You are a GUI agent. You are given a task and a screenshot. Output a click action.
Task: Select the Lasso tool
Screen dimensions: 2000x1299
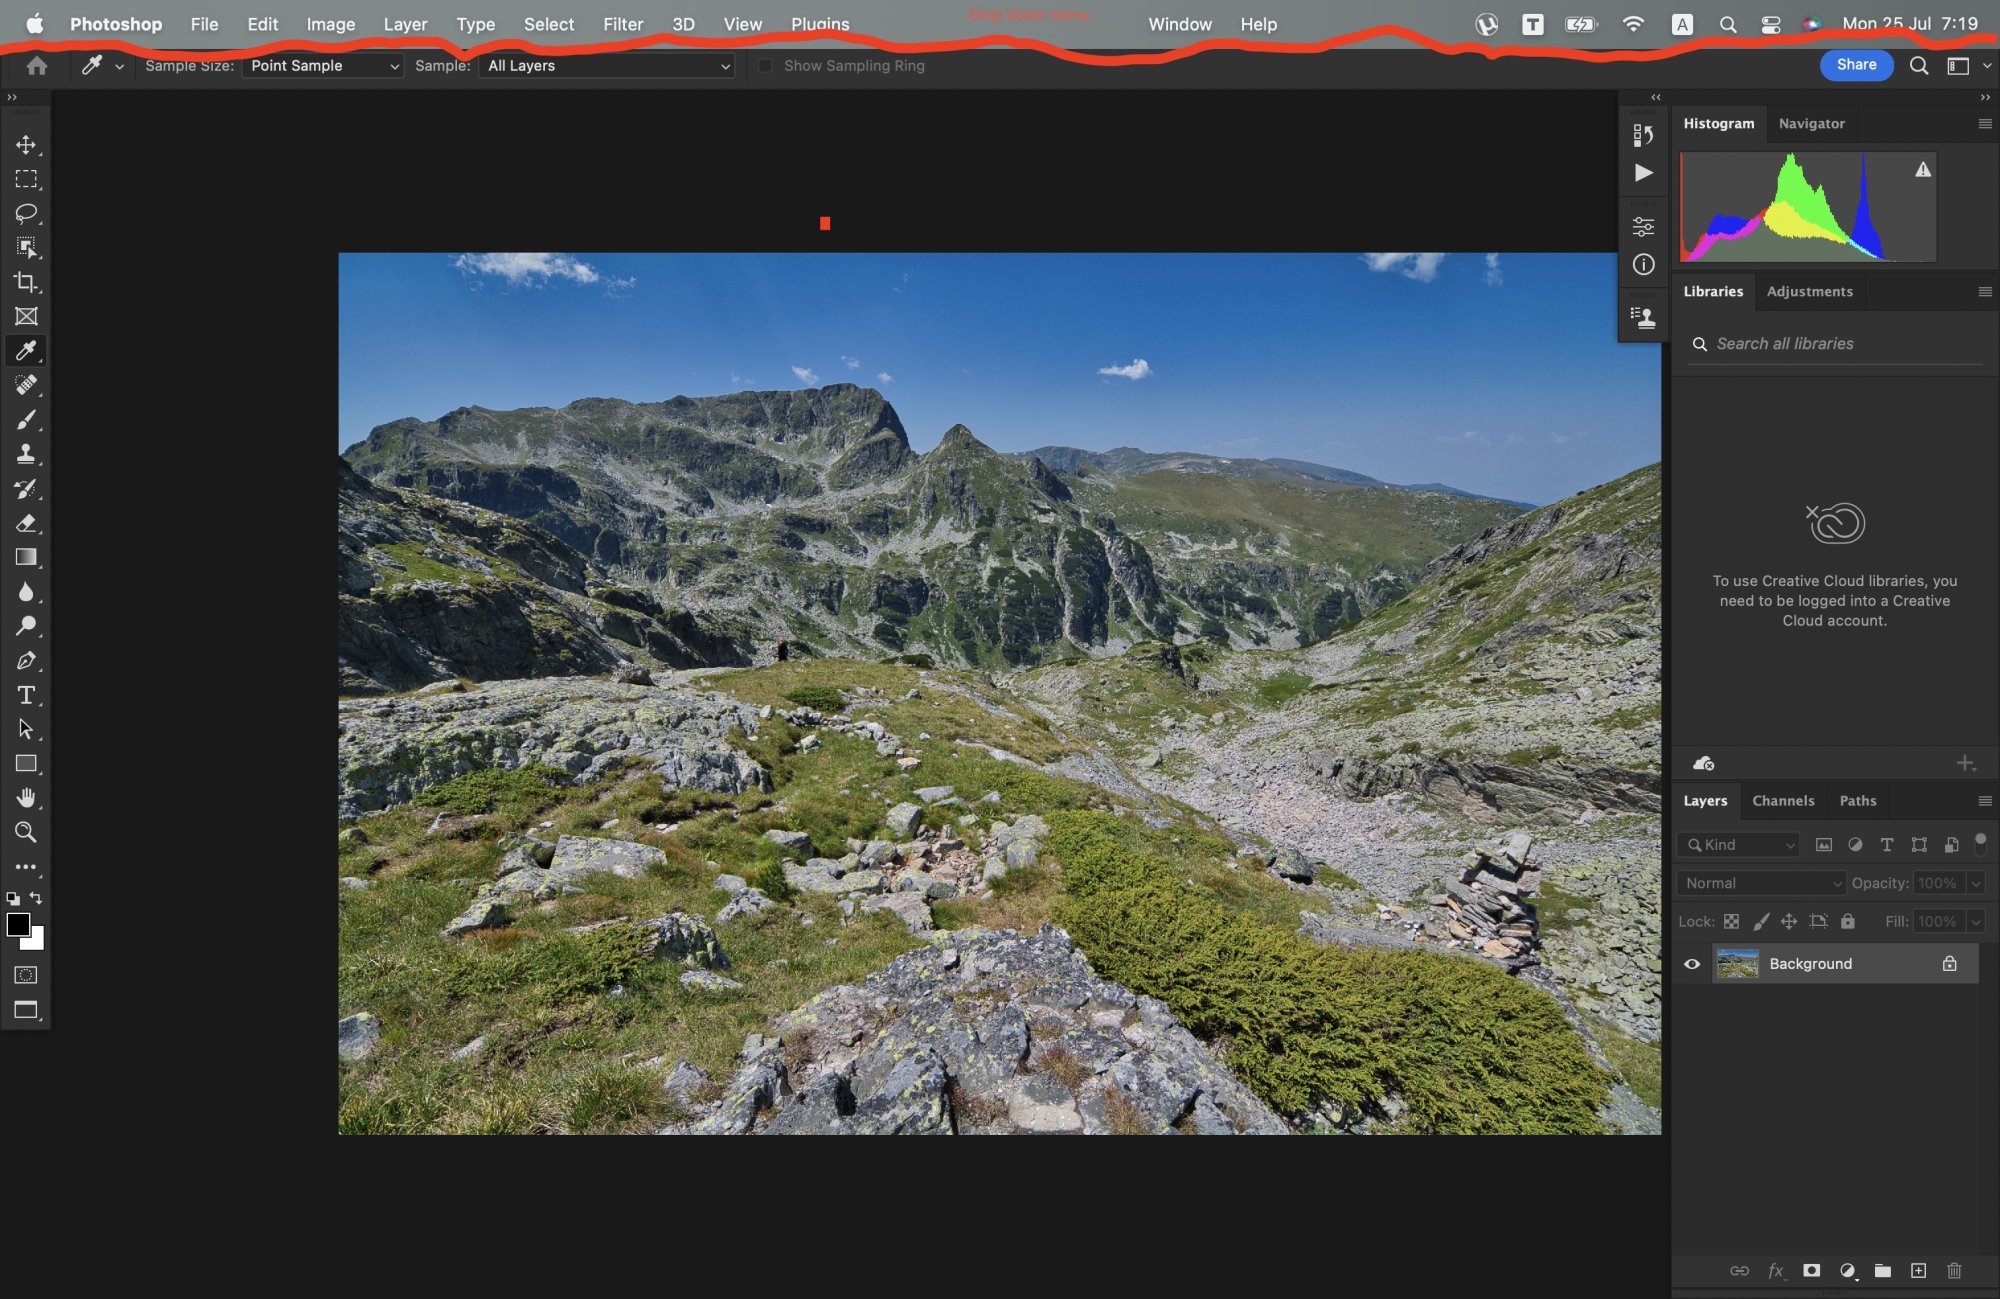(x=26, y=213)
